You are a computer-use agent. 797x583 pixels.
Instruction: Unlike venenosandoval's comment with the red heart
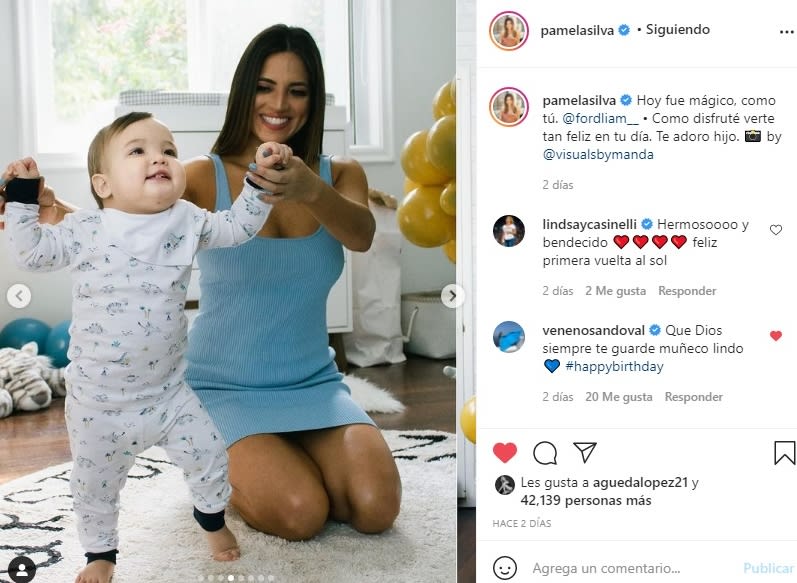point(776,335)
